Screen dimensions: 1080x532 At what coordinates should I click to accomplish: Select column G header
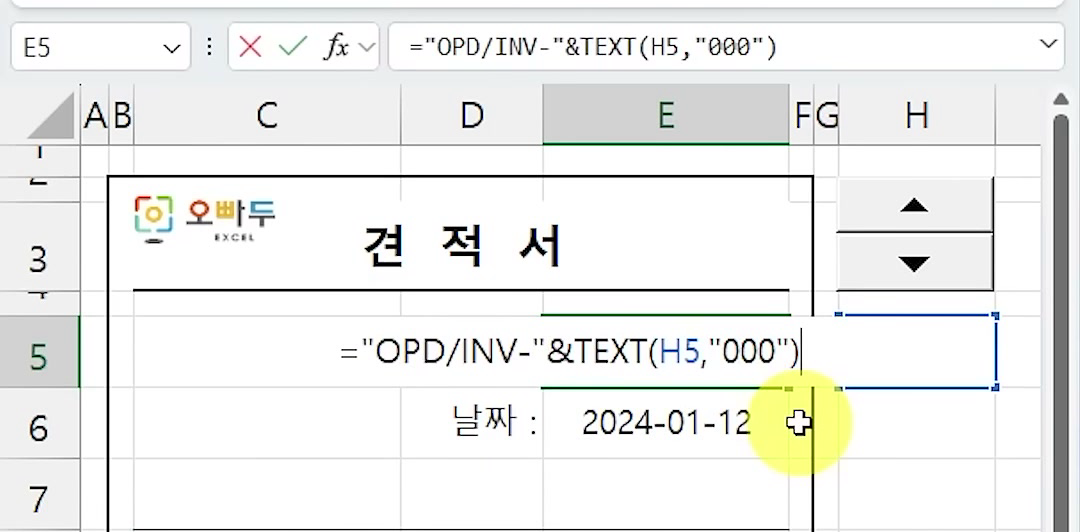pyautogui.click(x=827, y=115)
